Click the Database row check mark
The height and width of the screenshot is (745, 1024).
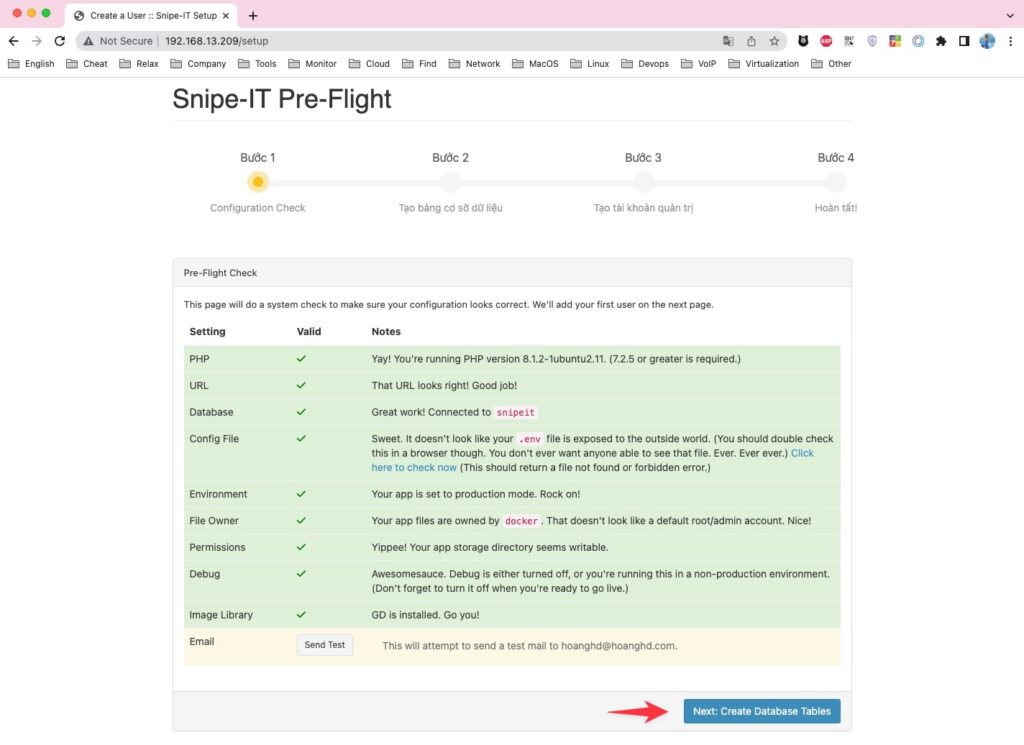pyautogui.click(x=301, y=413)
